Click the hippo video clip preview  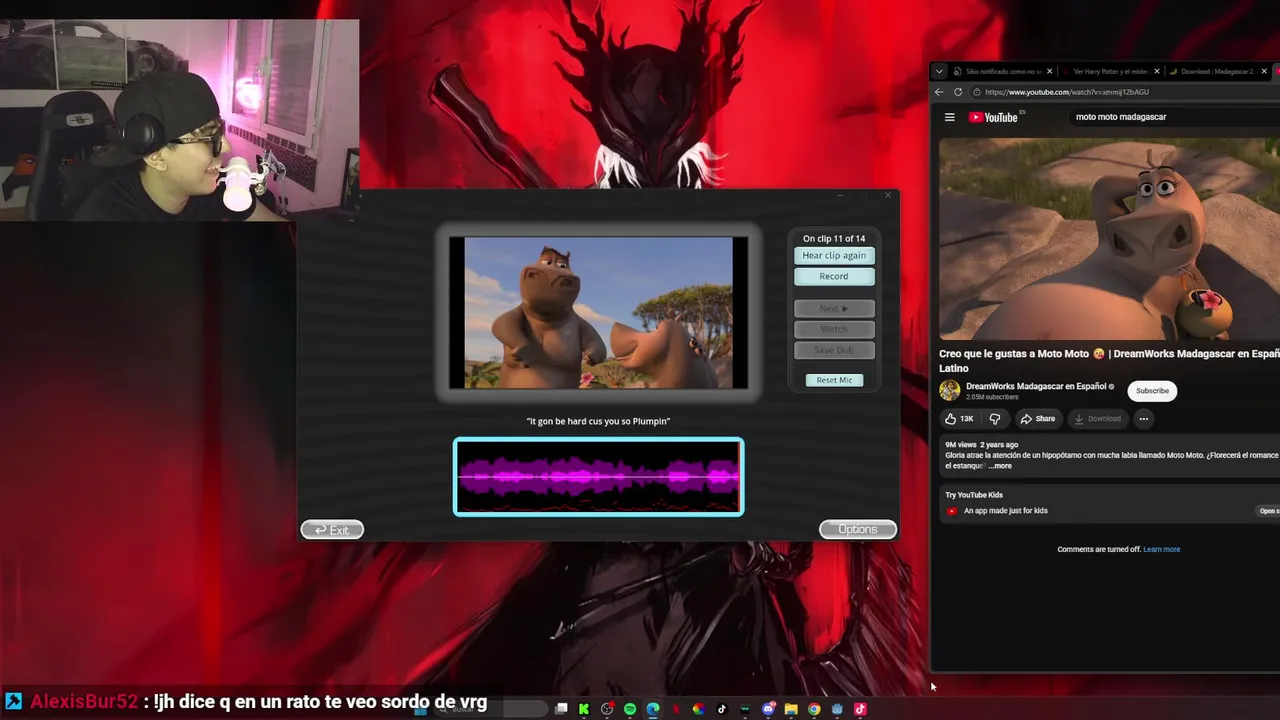coord(598,312)
